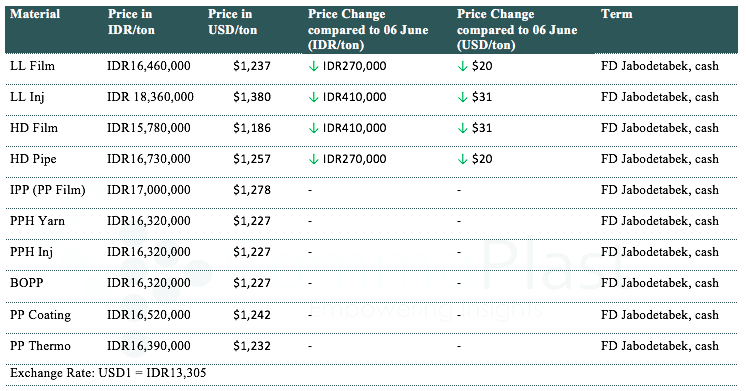Click the green down arrow beside $31 in HD Film row
The width and height of the screenshot is (746, 391).
462,128
